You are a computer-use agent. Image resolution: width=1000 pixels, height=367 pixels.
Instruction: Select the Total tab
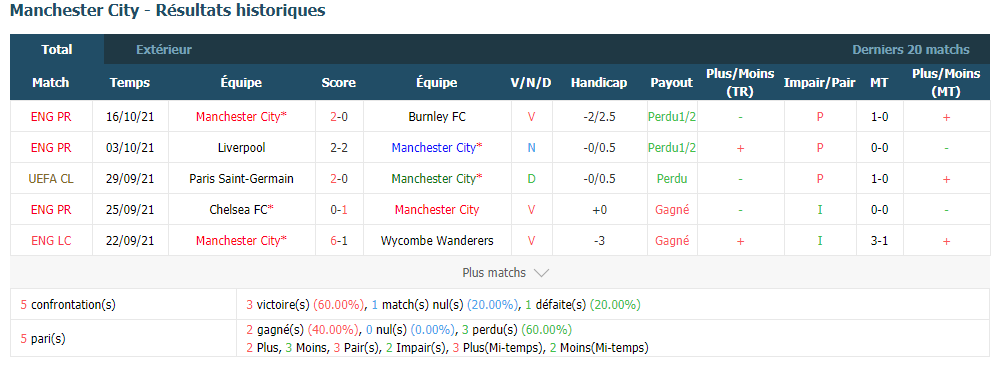(57, 50)
